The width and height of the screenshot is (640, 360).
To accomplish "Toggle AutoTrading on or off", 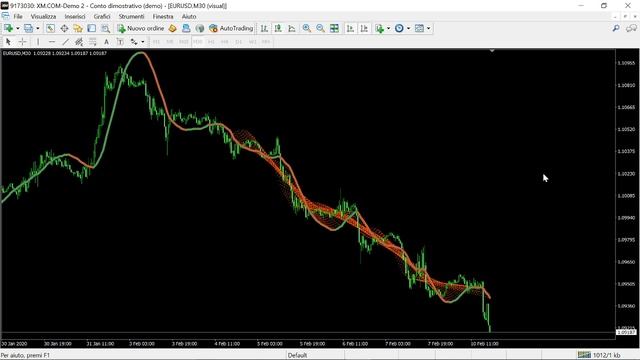I will click(231, 28).
